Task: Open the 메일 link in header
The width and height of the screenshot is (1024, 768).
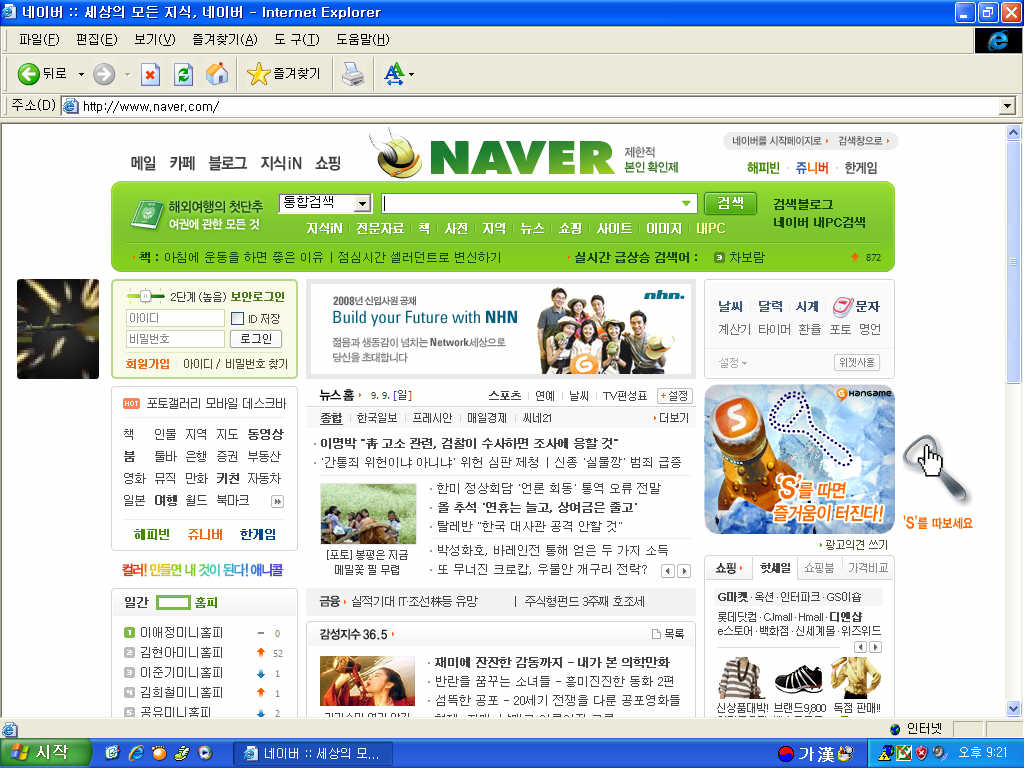Action: (x=143, y=163)
